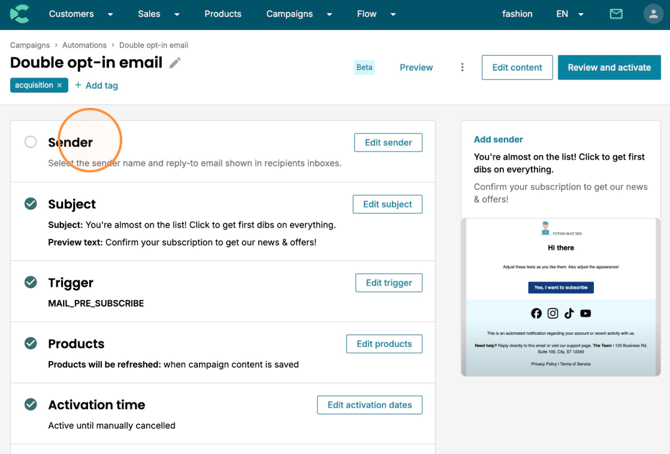The image size is (670, 454).
Task: Click the TikTok icon in email preview
Action: pyautogui.click(x=569, y=313)
